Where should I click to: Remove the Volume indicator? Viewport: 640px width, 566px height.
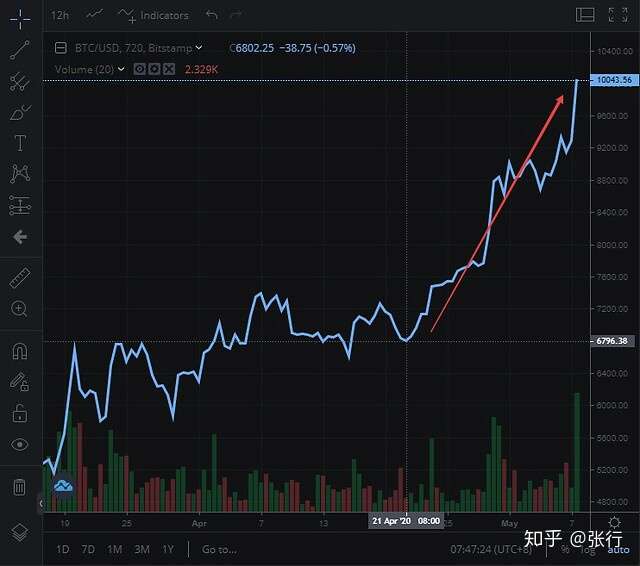pos(169,69)
